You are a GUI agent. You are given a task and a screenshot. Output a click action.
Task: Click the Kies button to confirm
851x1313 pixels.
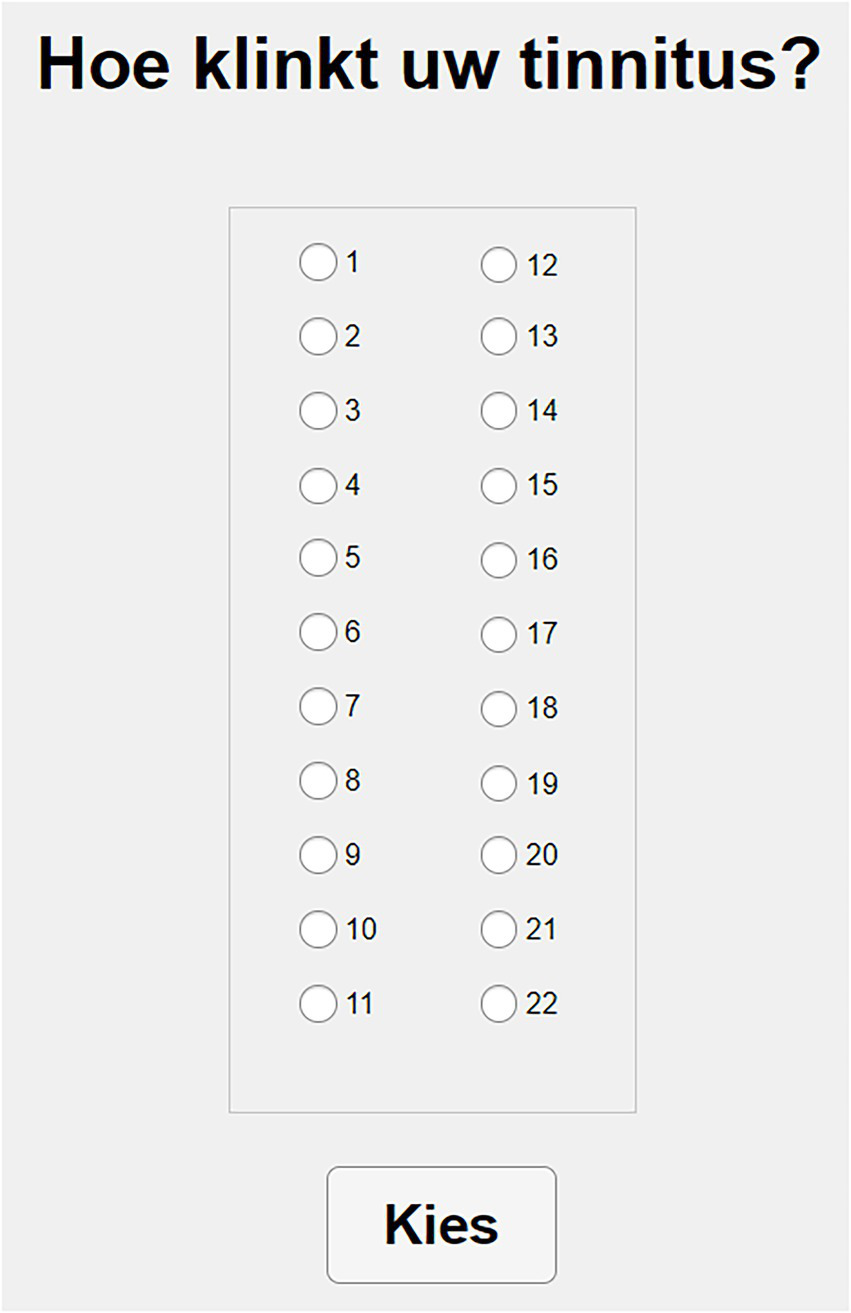click(x=441, y=1224)
